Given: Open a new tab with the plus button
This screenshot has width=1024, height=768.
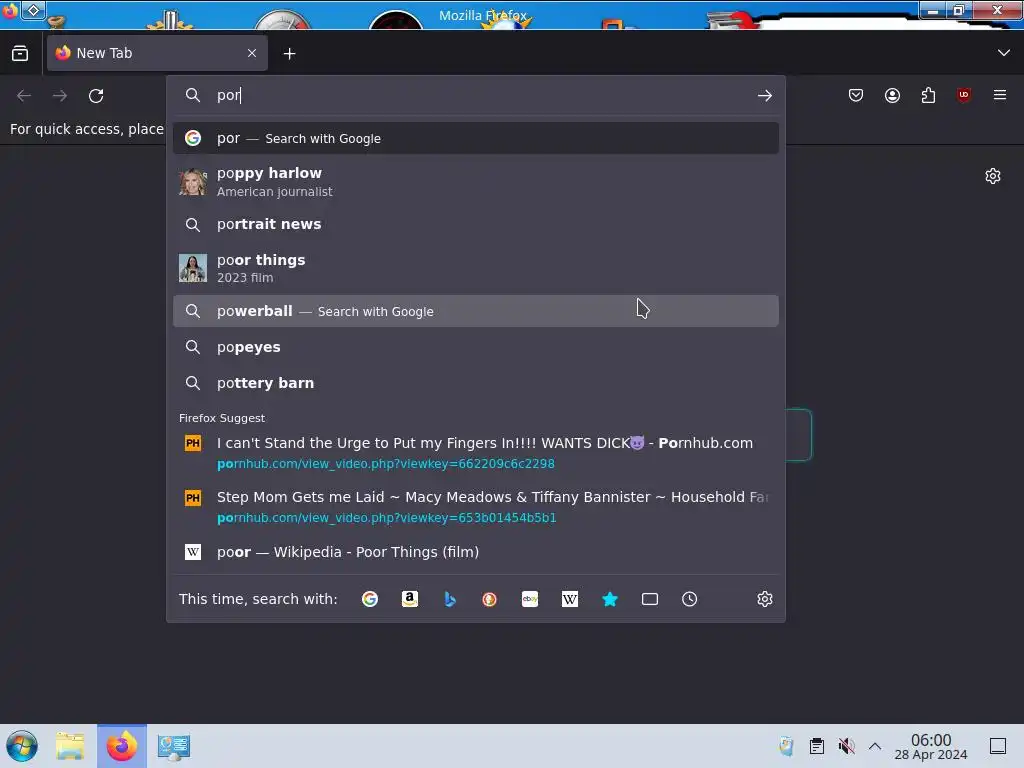Looking at the screenshot, I should coord(289,54).
